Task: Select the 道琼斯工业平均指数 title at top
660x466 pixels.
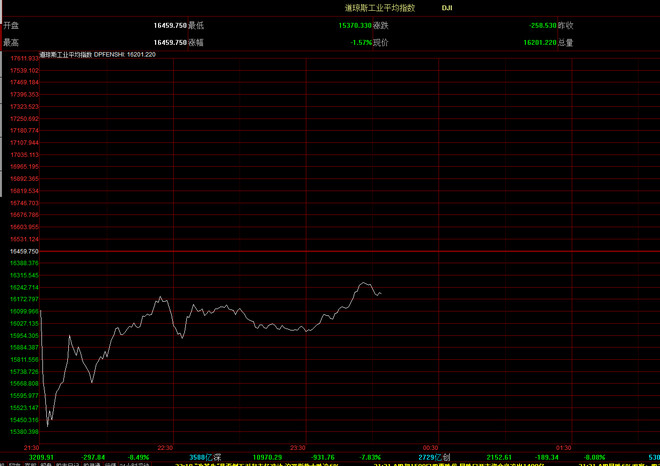Action: [x=380, y=8]
